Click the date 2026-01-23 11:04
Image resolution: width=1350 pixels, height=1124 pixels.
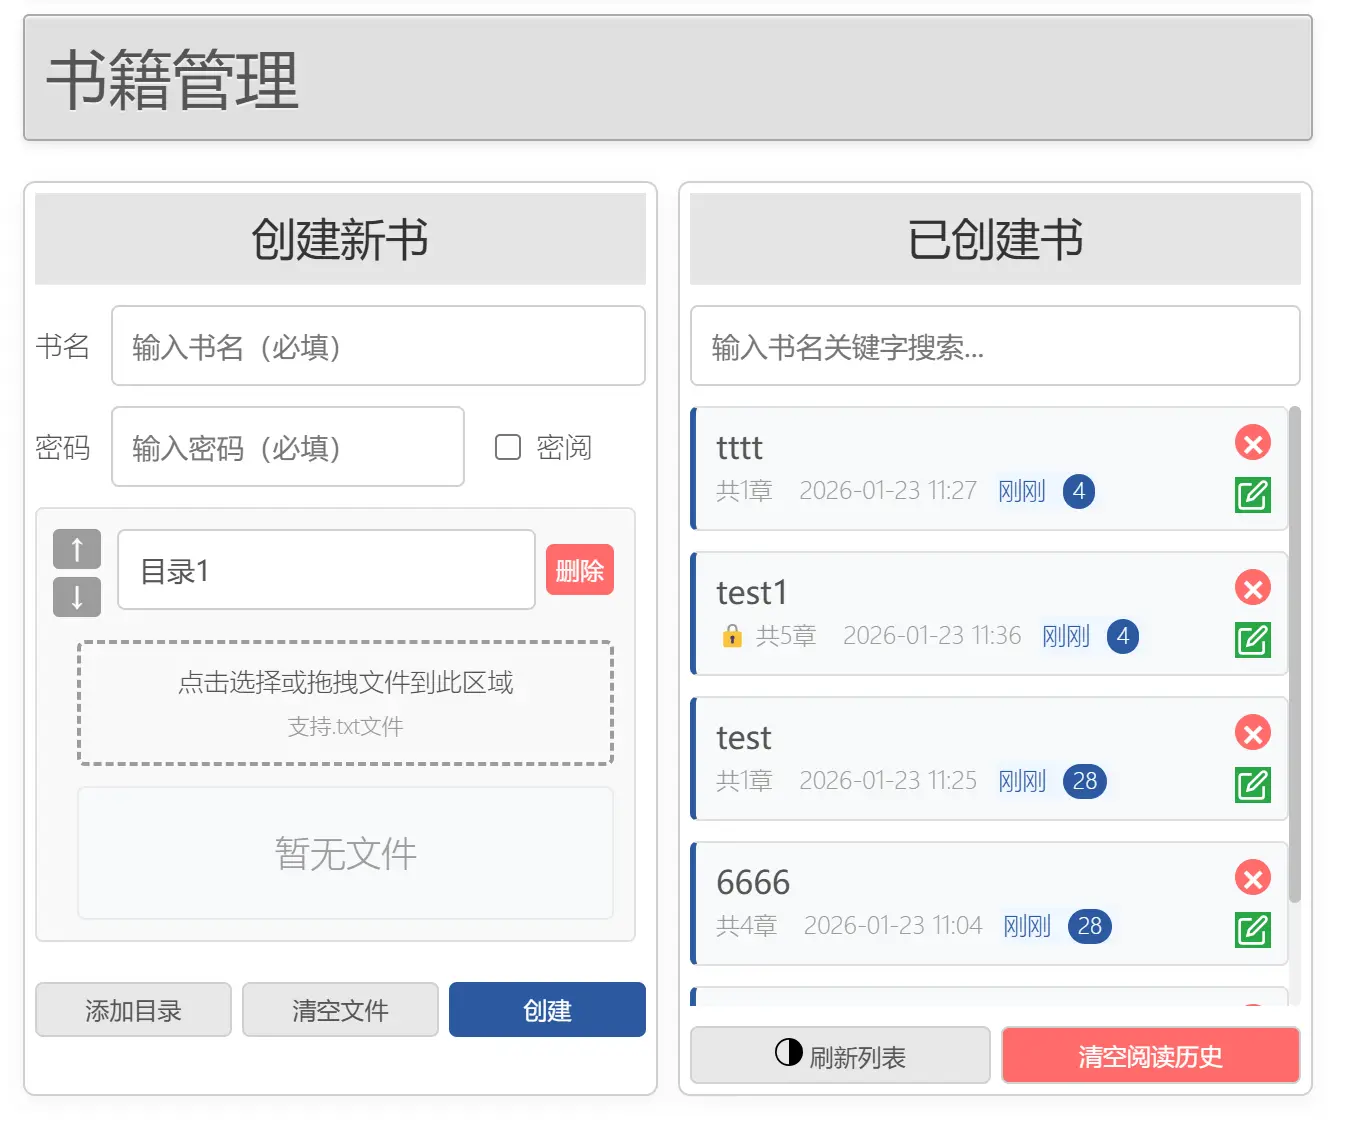click(x=893, y=926)
